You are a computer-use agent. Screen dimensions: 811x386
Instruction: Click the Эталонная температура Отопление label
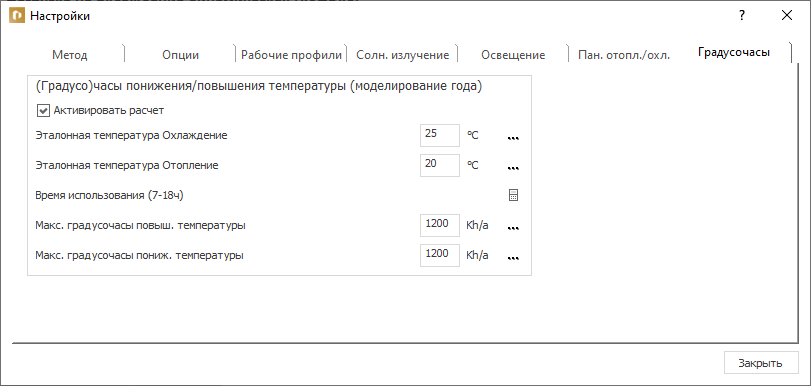coord(127,166)
